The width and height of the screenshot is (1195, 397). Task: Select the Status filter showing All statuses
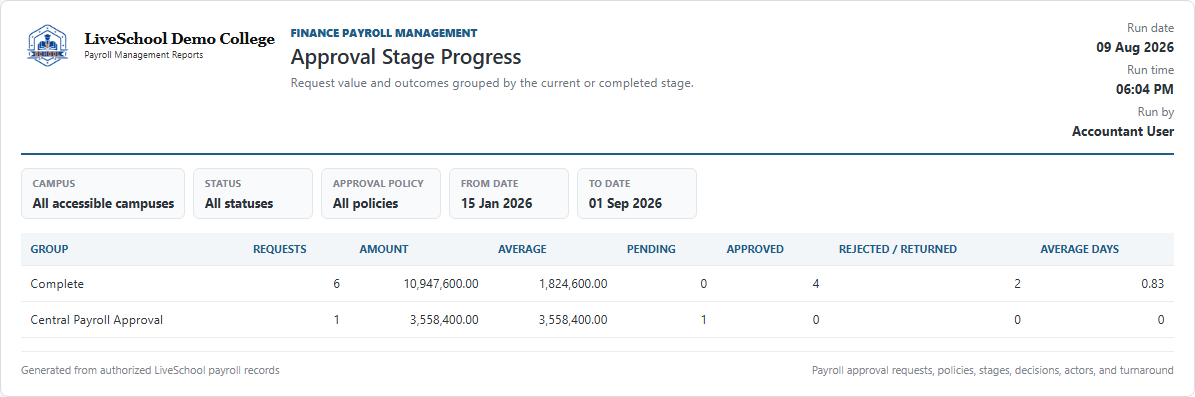[x=253, y=194]
